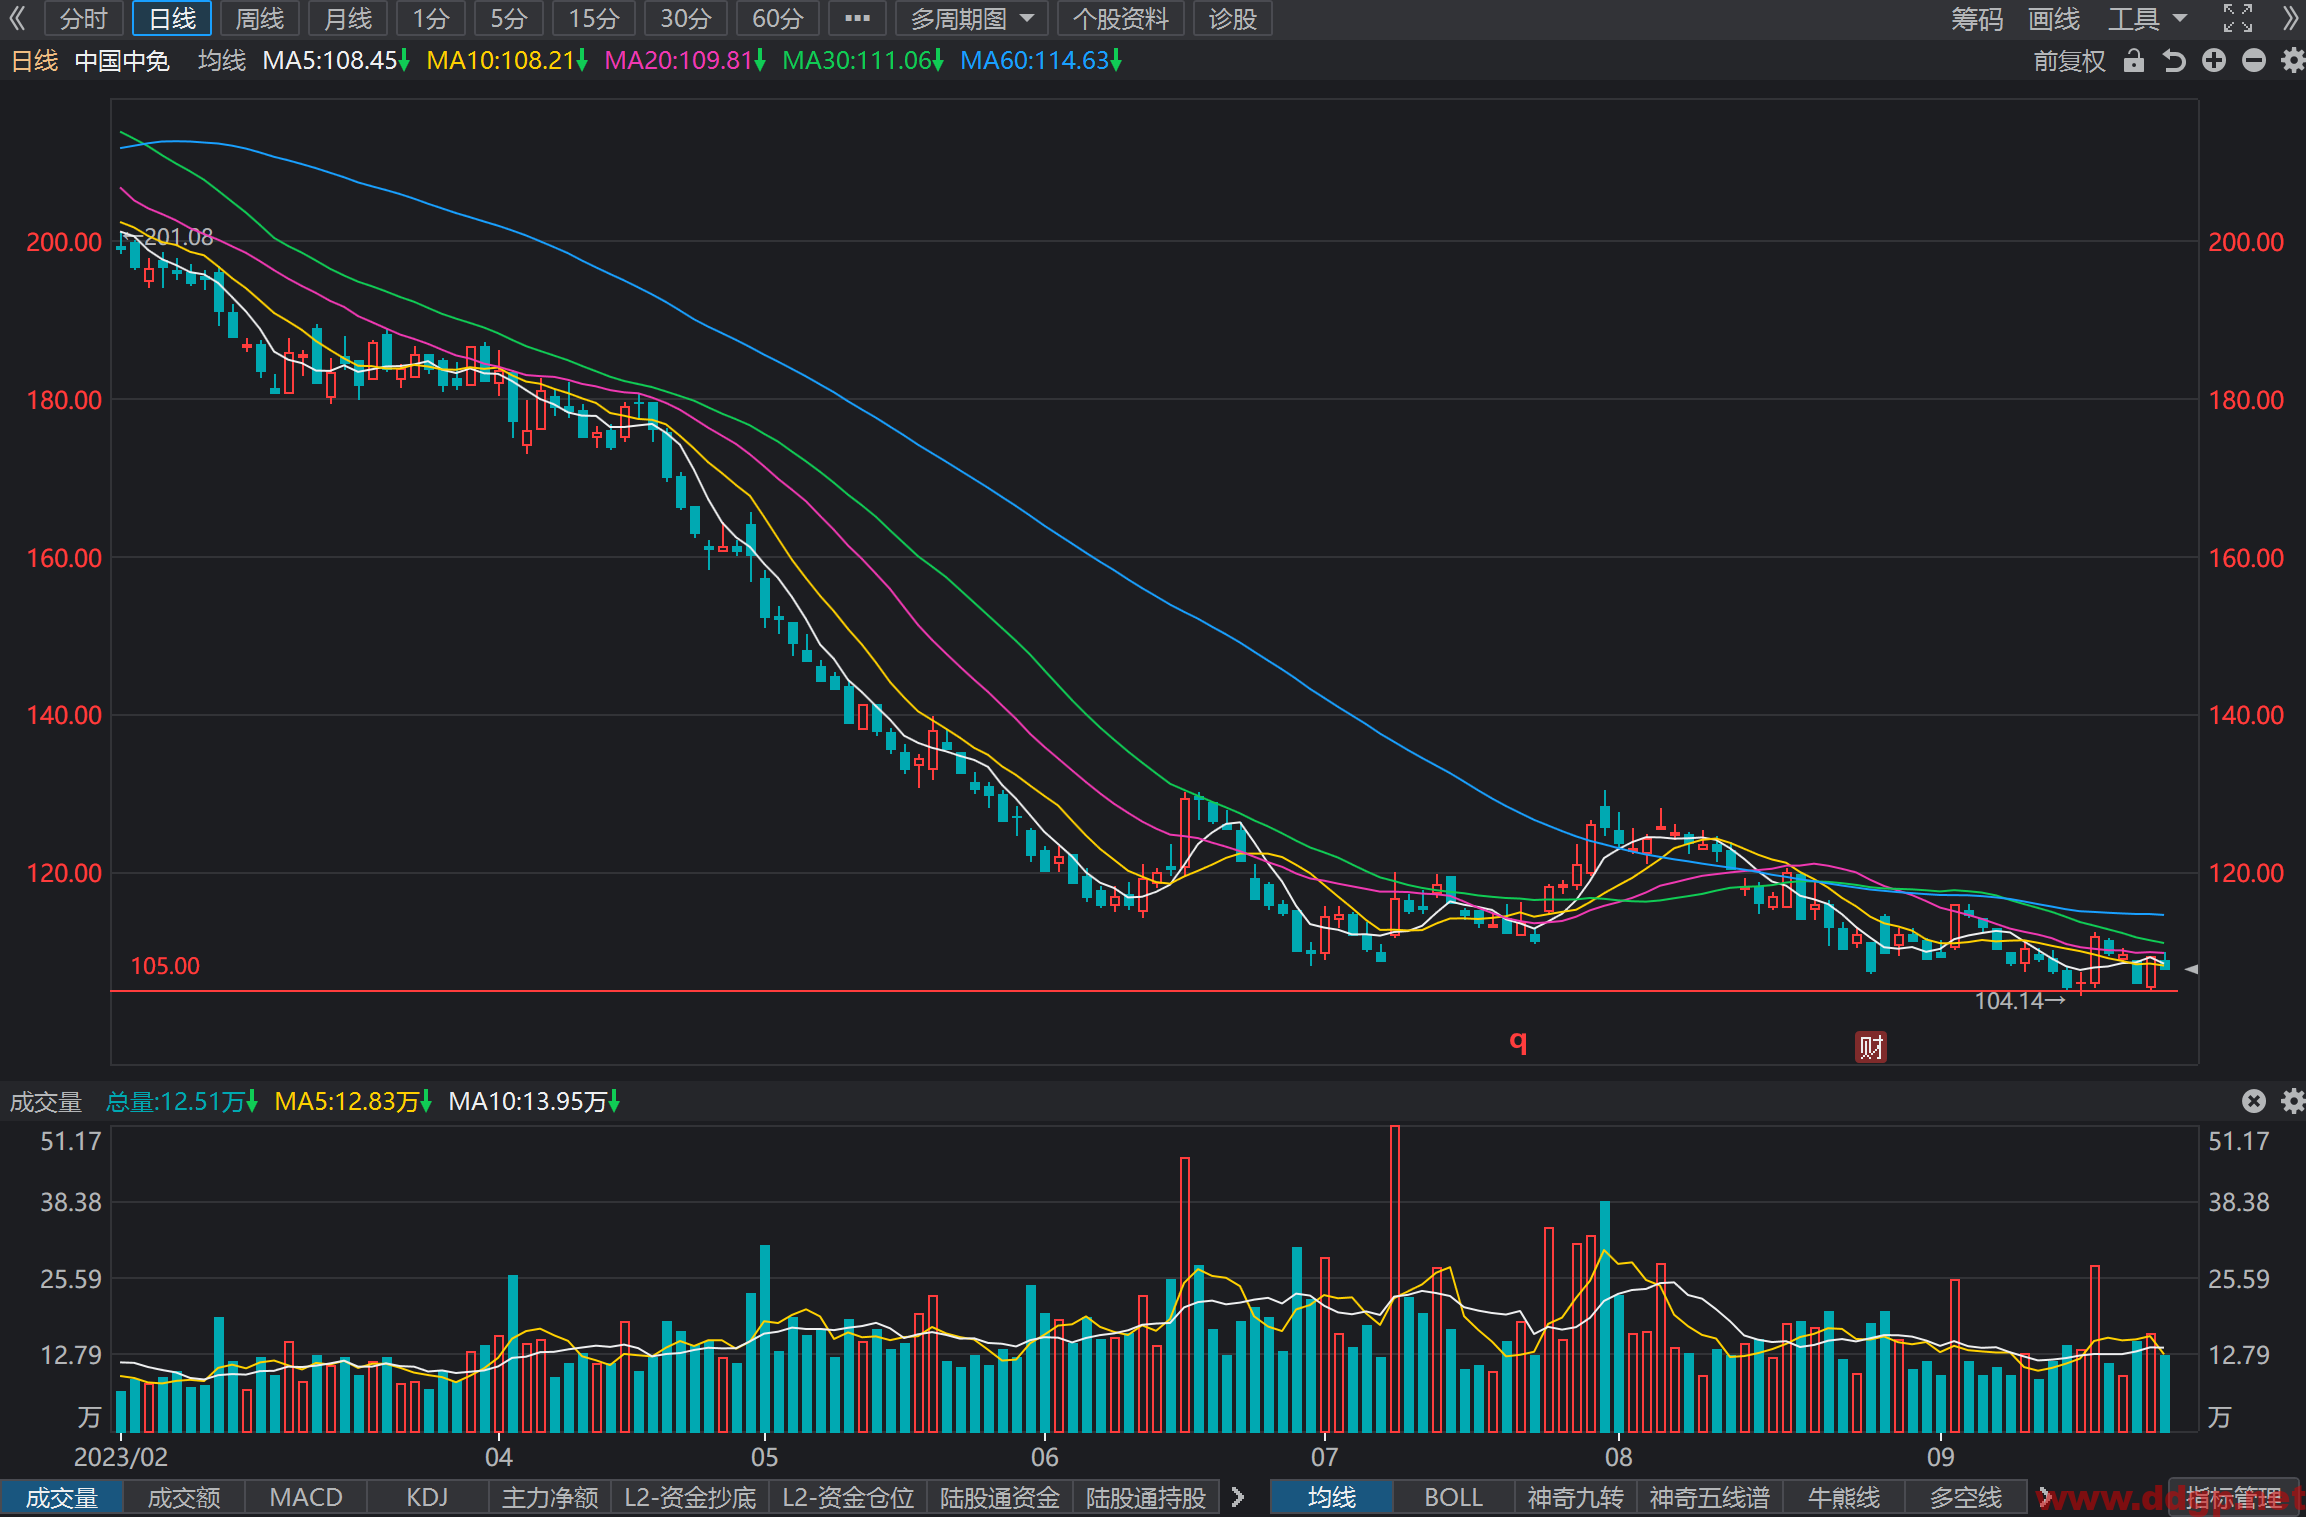Select 成交量 volume indicator tab
Screen dimensions: 2306x1517
pos(62,1497)
